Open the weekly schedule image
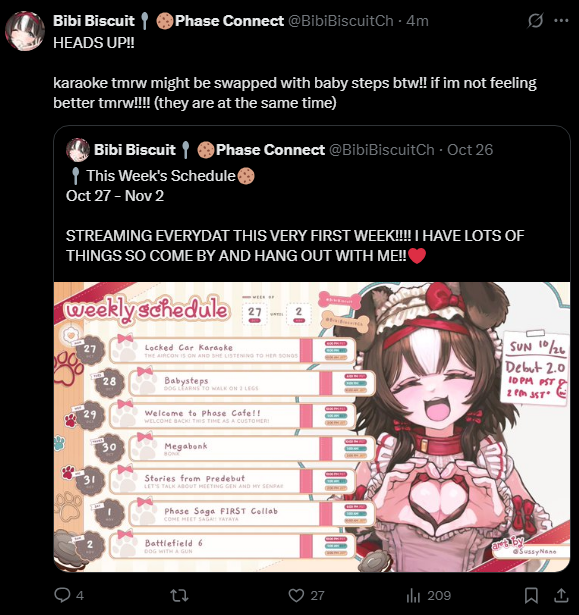This screenshot has height=615, width=579. [312, 427]
